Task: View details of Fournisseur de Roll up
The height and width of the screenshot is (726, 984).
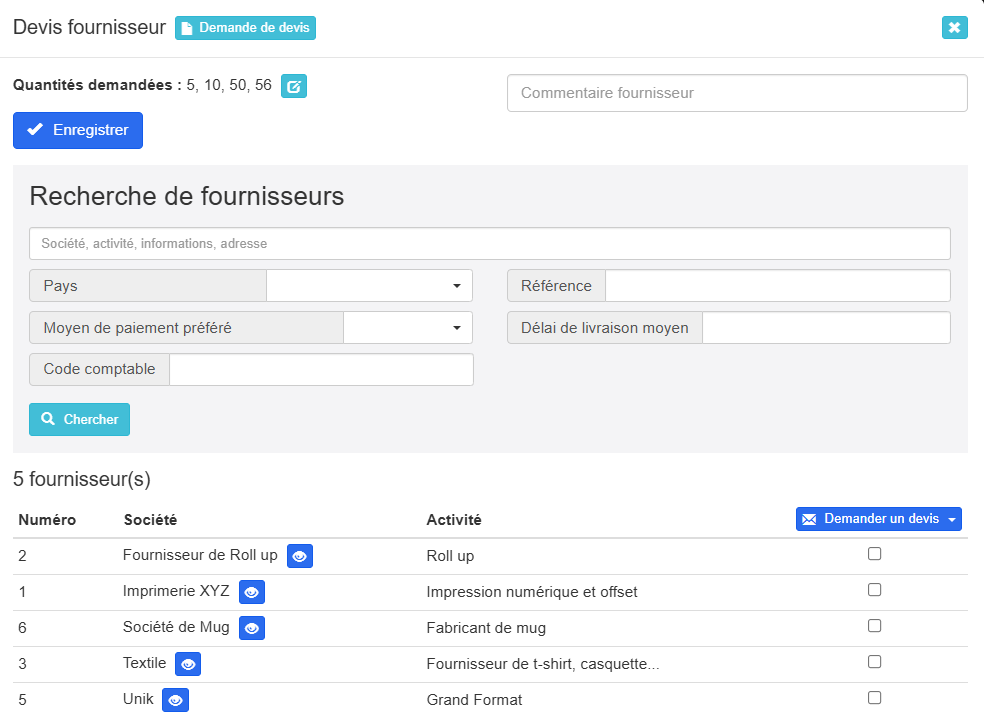Action: (x=300, y=556)
